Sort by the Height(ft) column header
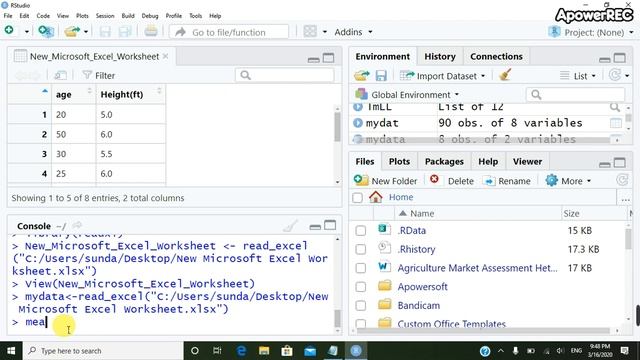 click(131, 94)
